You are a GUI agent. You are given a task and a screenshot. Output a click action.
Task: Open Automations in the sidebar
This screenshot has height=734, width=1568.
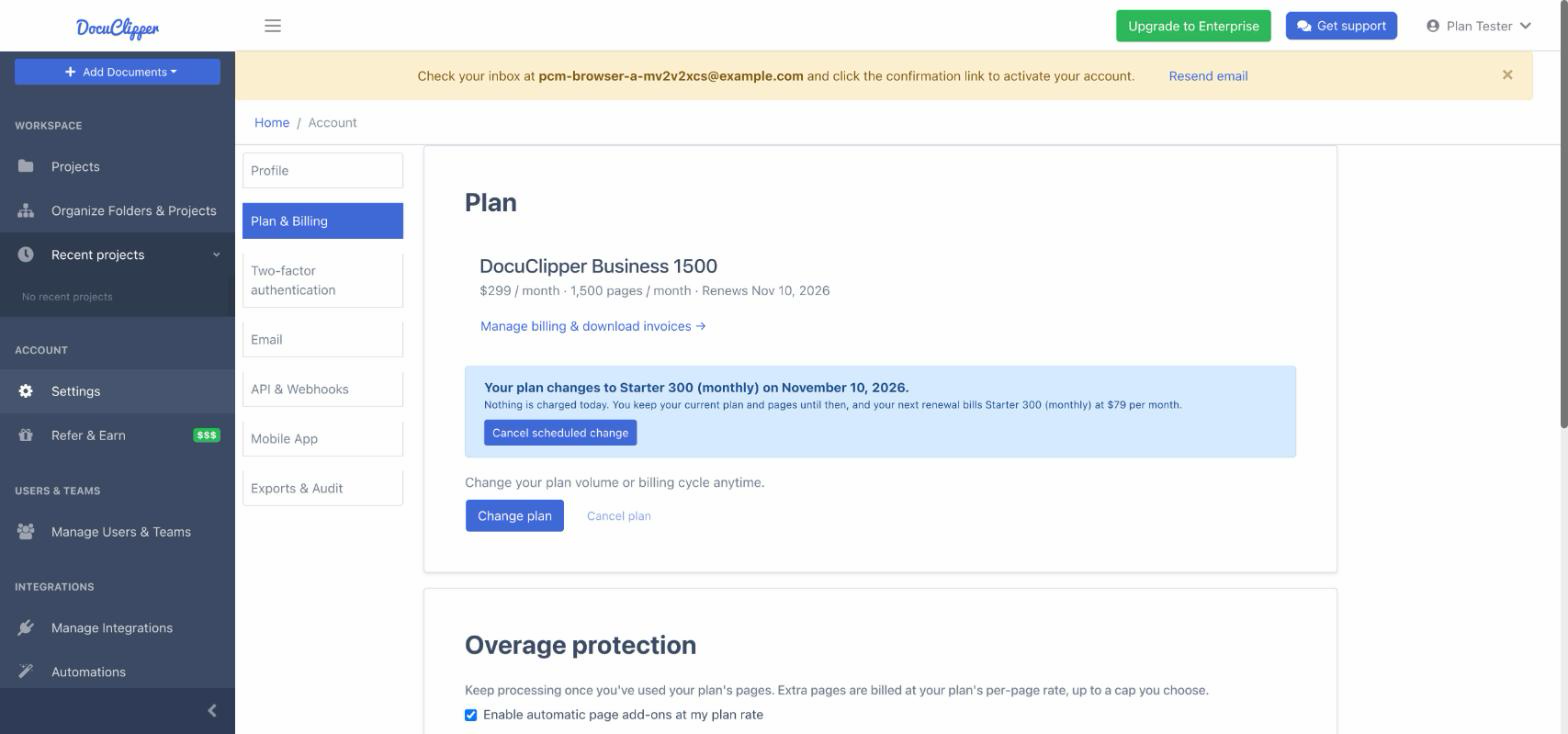point(117,671)
